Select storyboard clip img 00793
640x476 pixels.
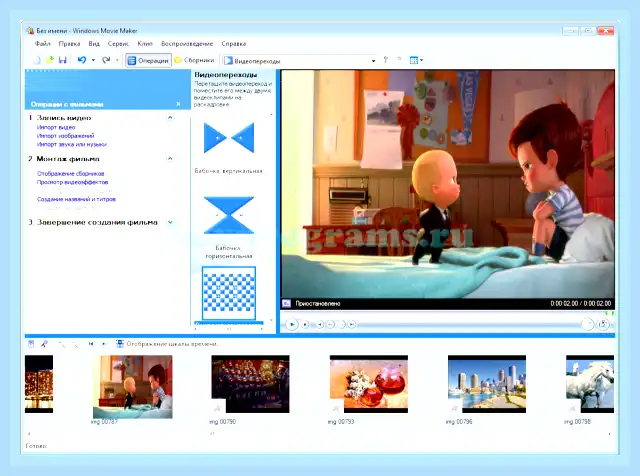tap(369, 384)
